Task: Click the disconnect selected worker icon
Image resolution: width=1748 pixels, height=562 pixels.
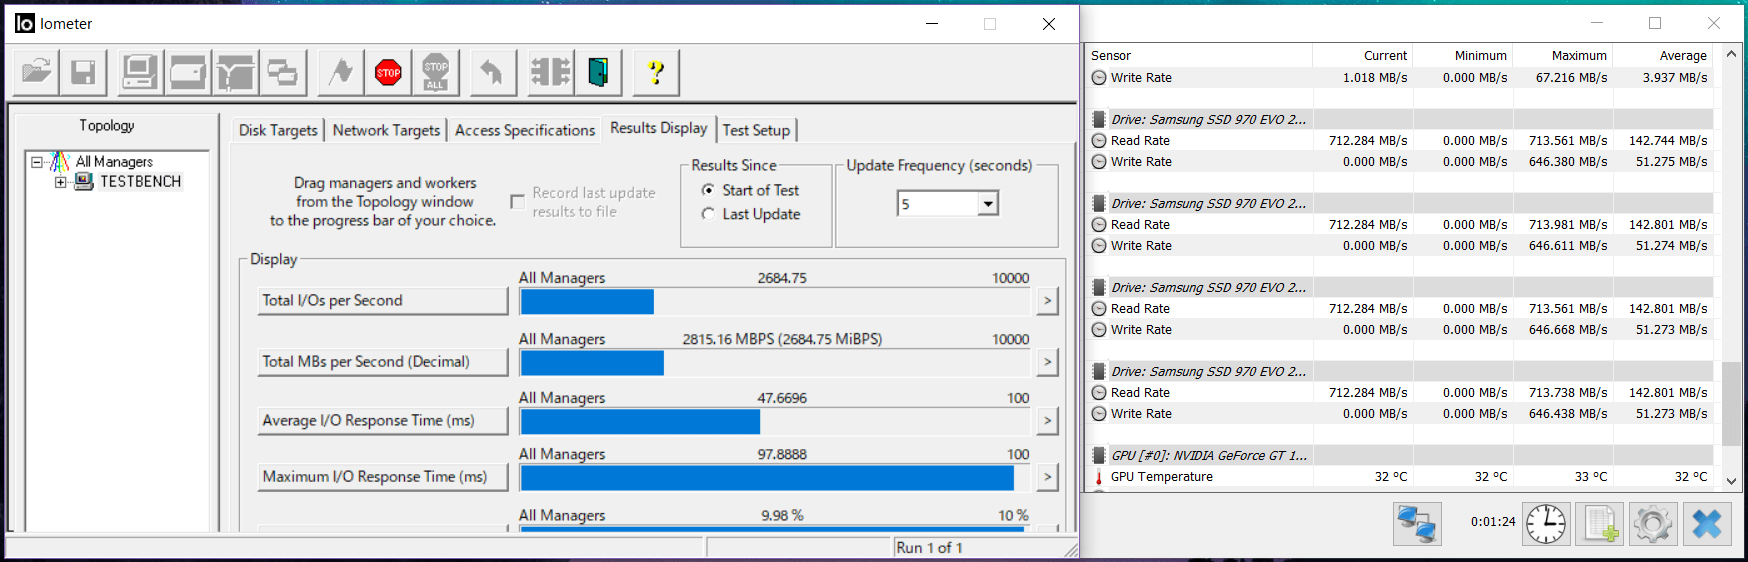Action: 550,72
